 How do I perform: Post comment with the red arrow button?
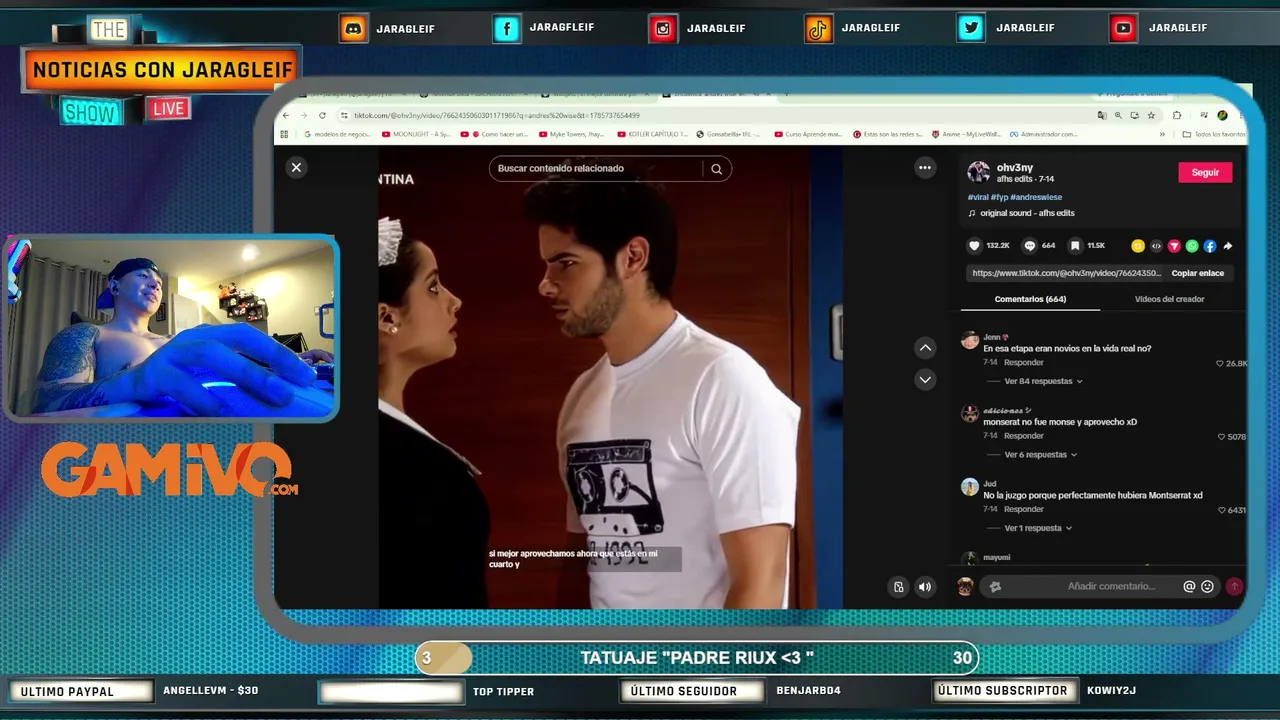(1234, 587)
